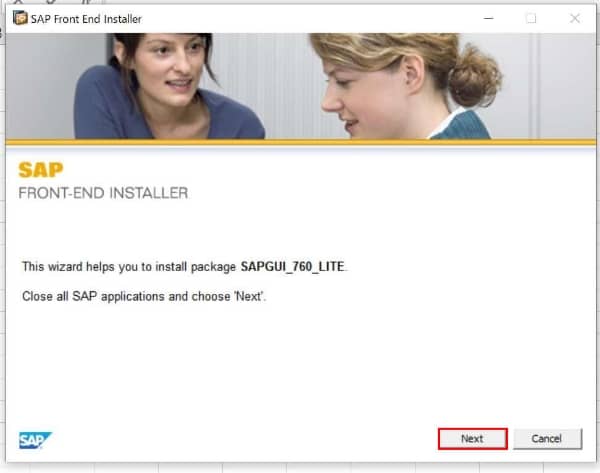Click the grey window area right of banner photo
Screen dimensions: 600x473
coord(560,85)
